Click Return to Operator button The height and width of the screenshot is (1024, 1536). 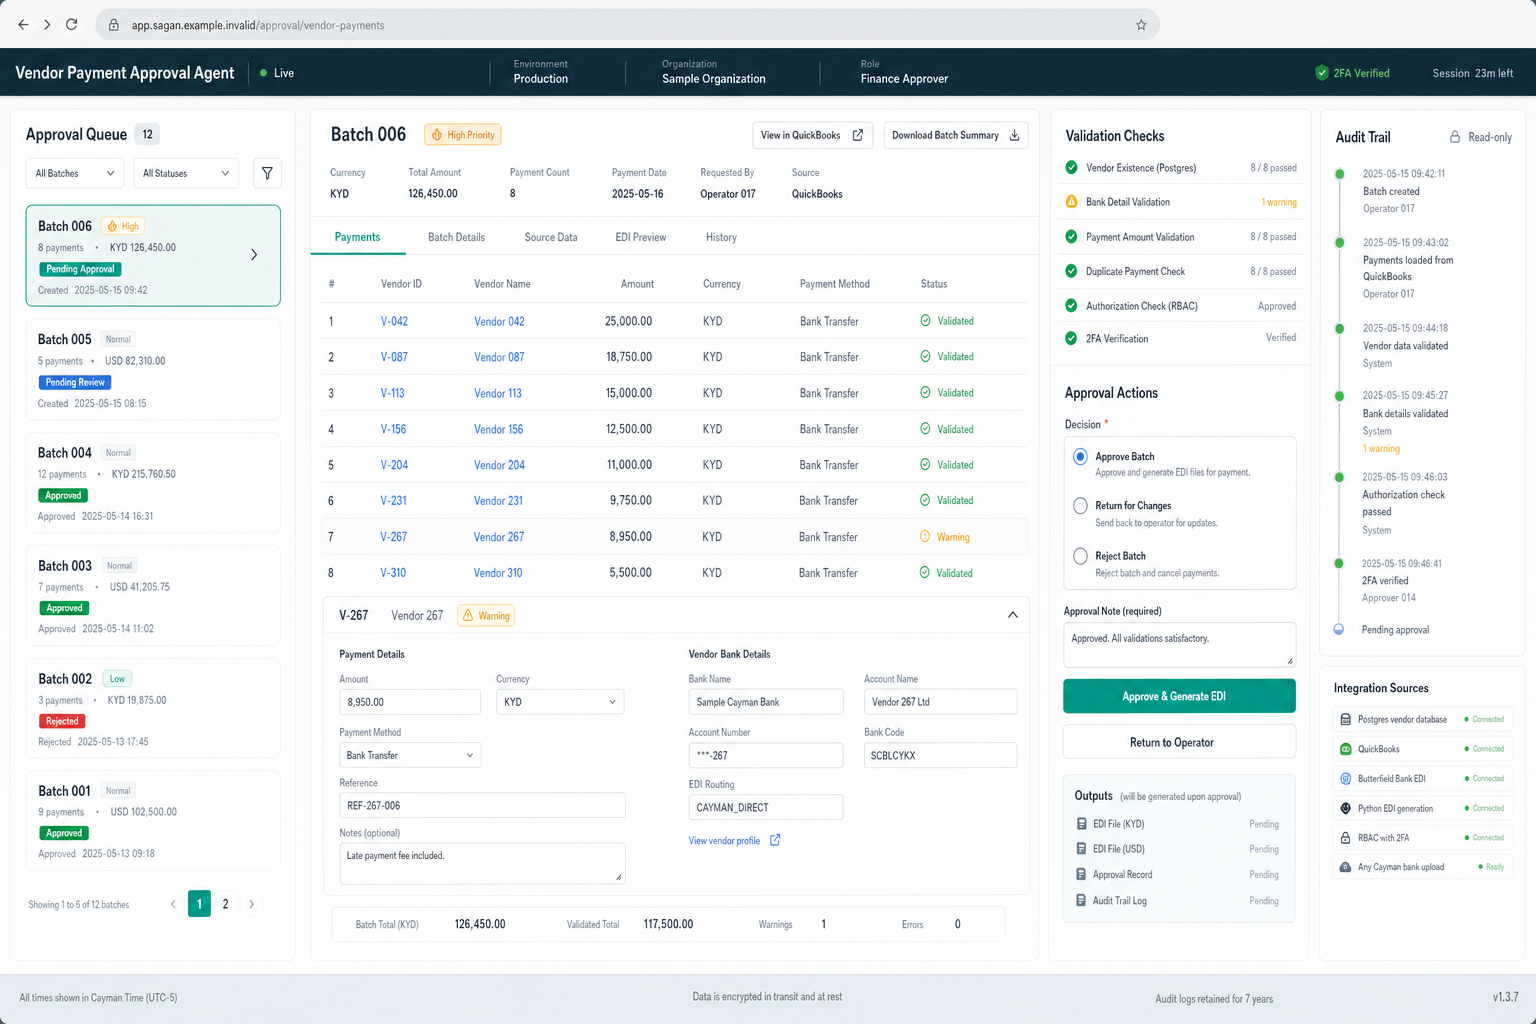coord(1179,742)
